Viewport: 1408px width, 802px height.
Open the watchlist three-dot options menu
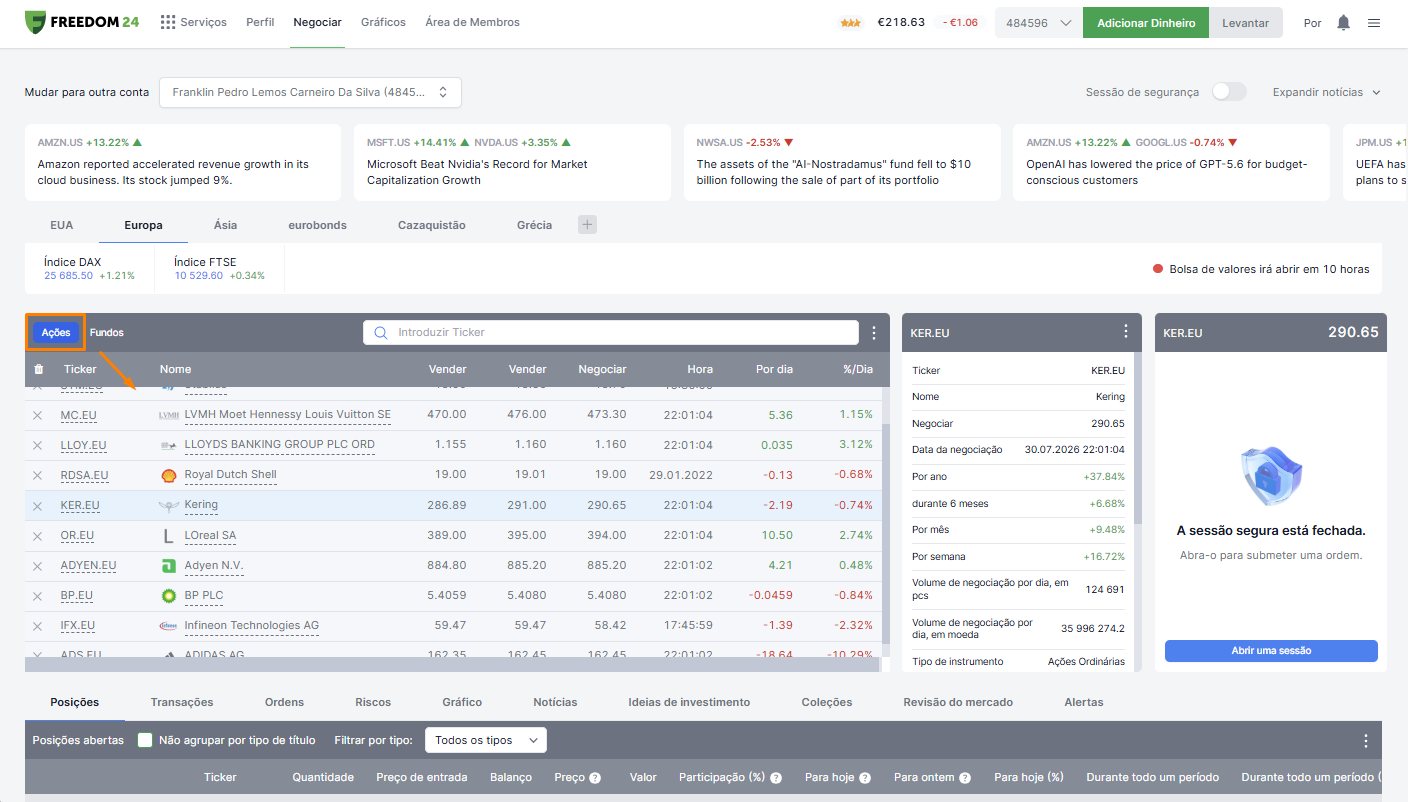pos(874,333)
